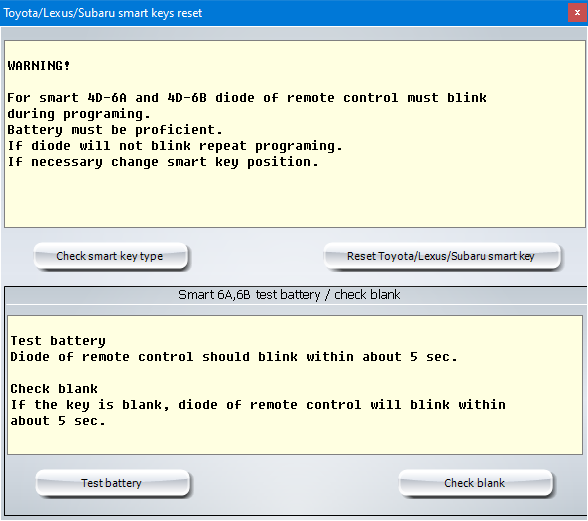Reset Toyota/Lexus/Subaru smart key
The width and height of the screenshot is (588, 521).
coord(442,257)
